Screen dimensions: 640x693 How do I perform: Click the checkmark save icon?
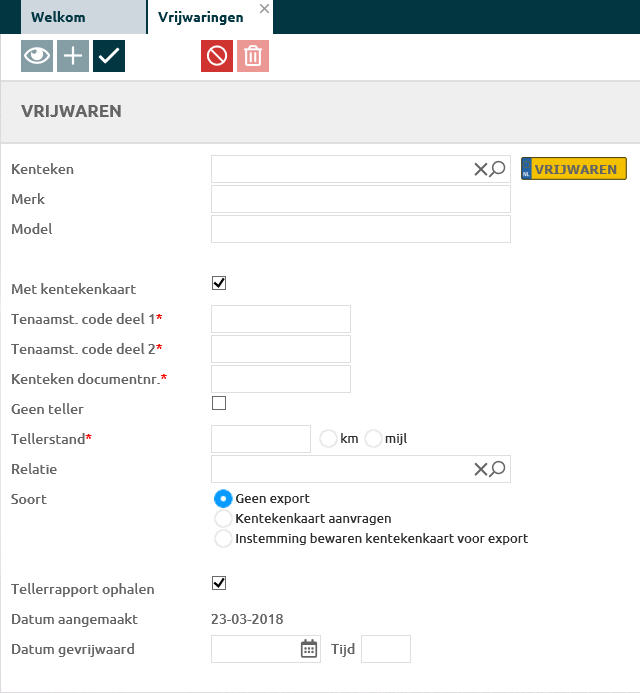pos(109,57)
